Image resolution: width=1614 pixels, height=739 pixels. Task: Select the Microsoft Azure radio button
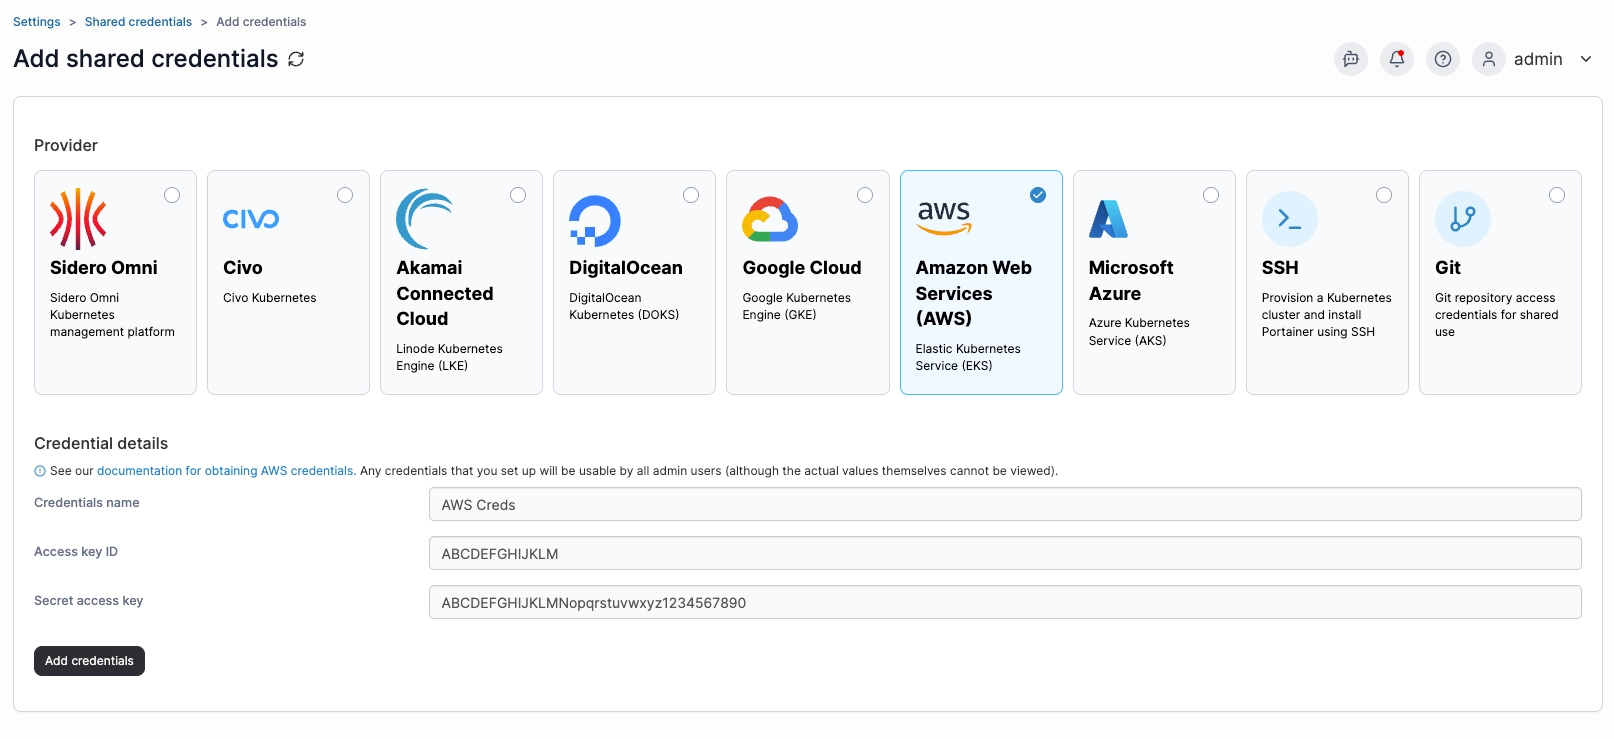pos(1211,195)
